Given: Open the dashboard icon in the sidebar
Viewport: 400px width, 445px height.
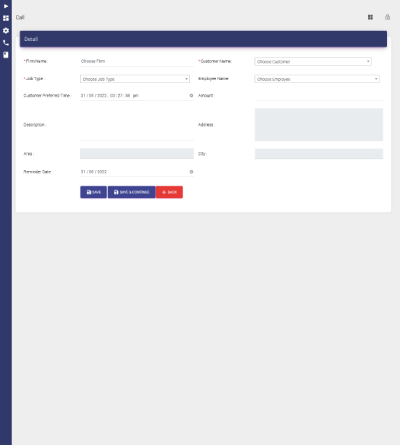Looking at the screenshot, I should (x=6, y=18).
